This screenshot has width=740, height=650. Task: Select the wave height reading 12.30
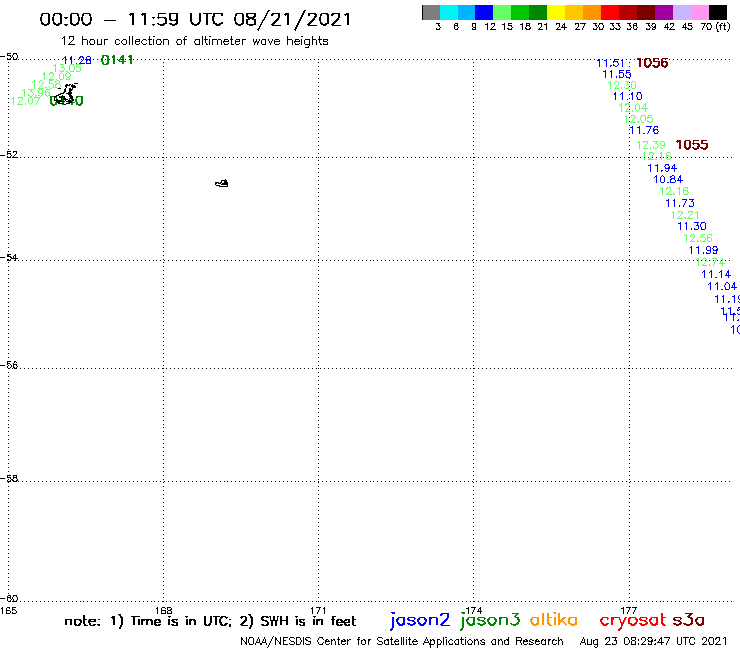(622, 85)
